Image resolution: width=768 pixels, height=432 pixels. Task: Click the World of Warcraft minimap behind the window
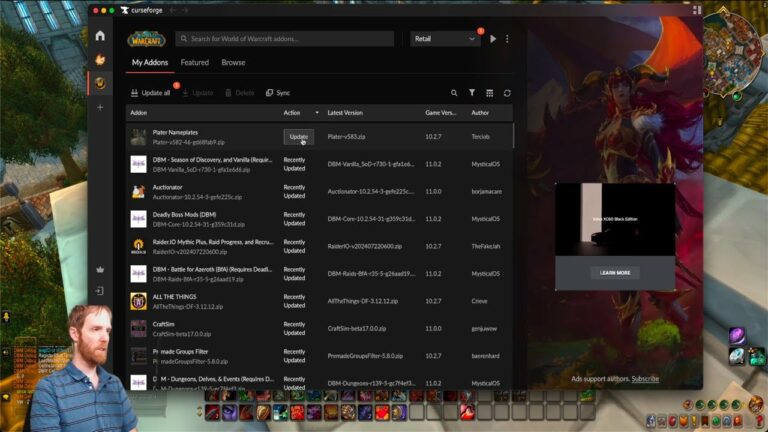point(733,53)
